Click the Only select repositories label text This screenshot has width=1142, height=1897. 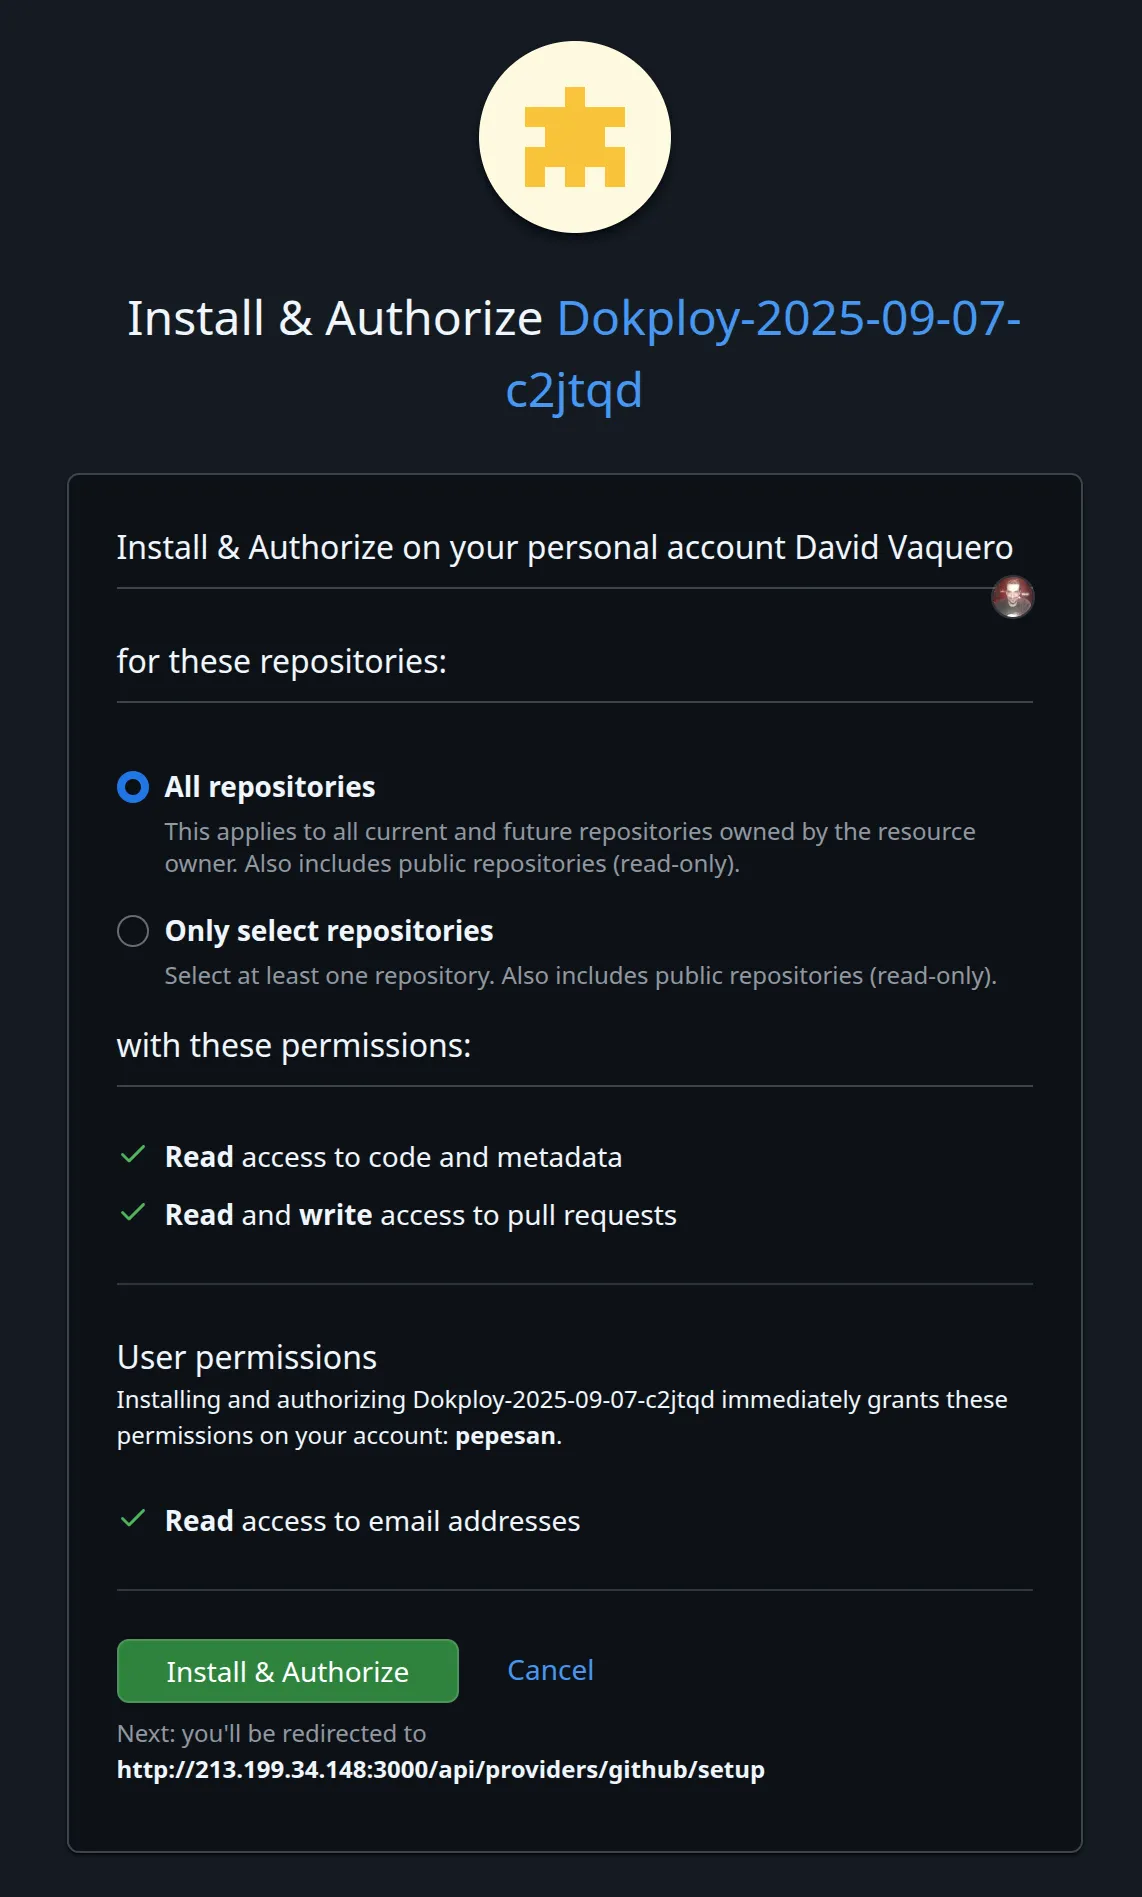pos(328,931)
